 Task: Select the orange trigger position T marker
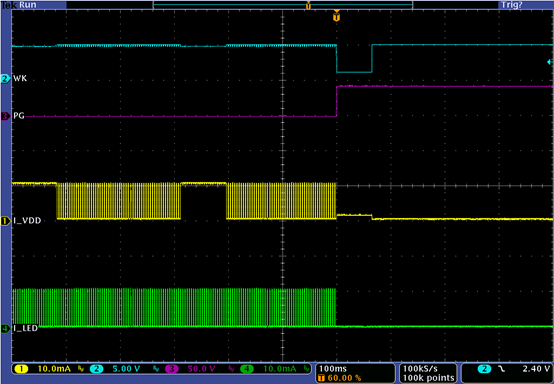pos(337,16)
